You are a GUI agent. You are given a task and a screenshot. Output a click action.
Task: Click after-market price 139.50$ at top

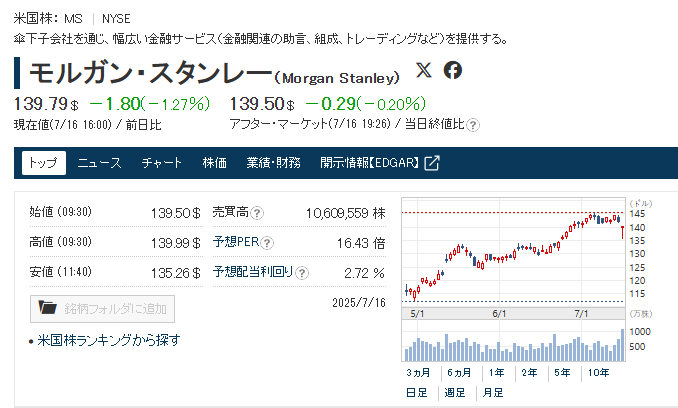(x=262, y=104)
